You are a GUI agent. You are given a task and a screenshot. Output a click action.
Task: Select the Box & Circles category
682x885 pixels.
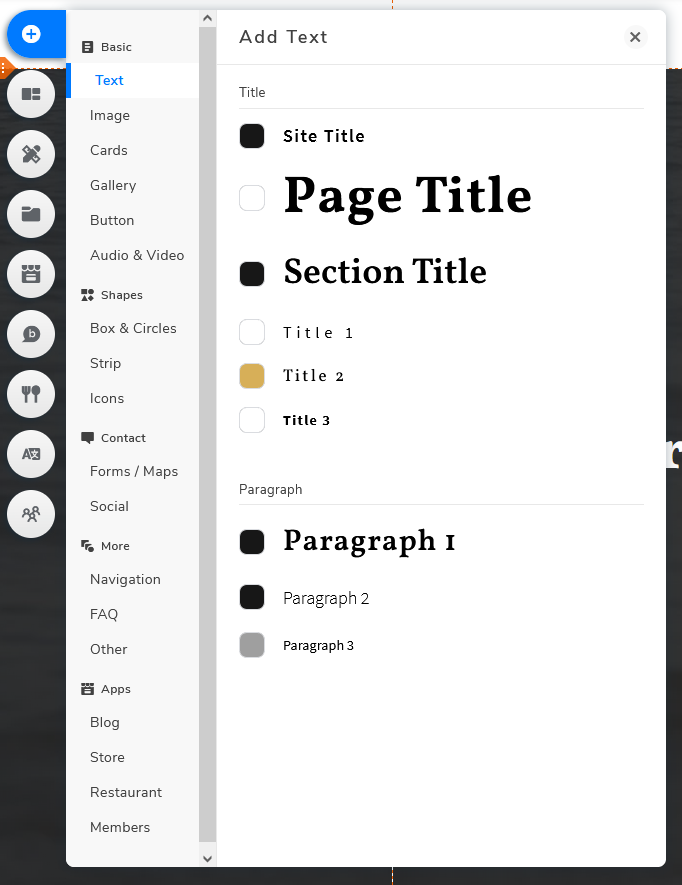(x=133, y=328)
